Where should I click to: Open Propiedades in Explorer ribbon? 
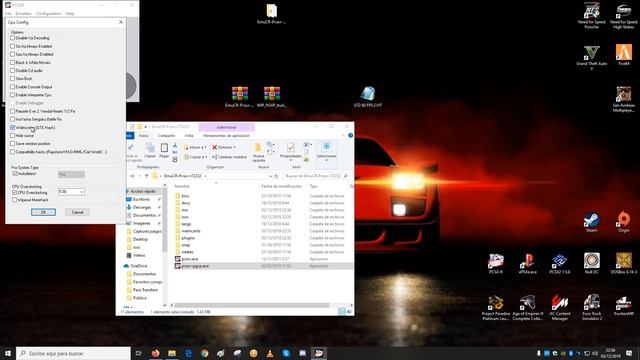pyautogui.click(x=291, y=152)
